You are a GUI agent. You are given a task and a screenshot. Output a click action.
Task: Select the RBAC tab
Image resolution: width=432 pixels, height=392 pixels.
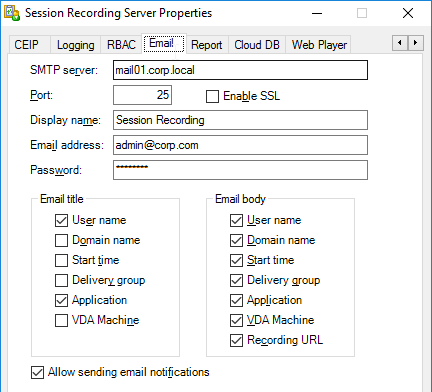pyautogui.click(x=121, y=45)
